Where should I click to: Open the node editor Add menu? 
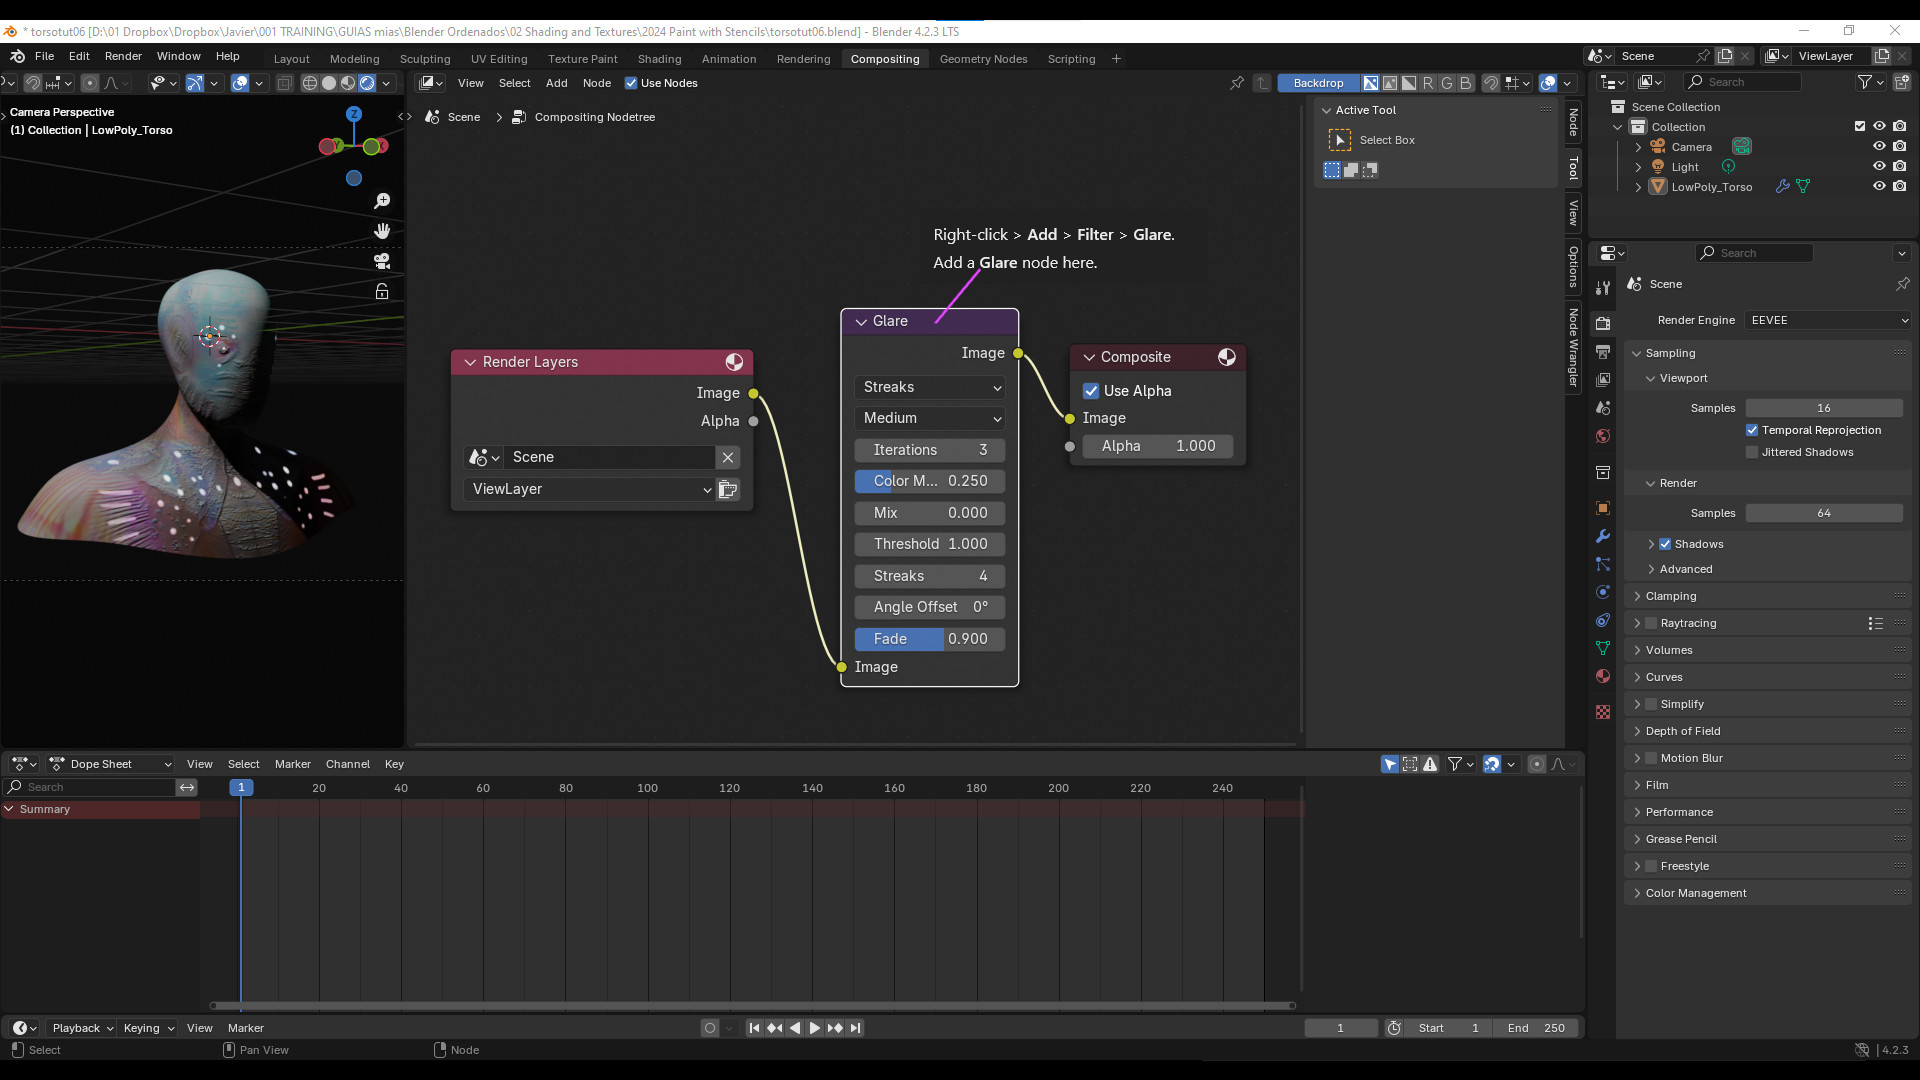coord(556,83)
